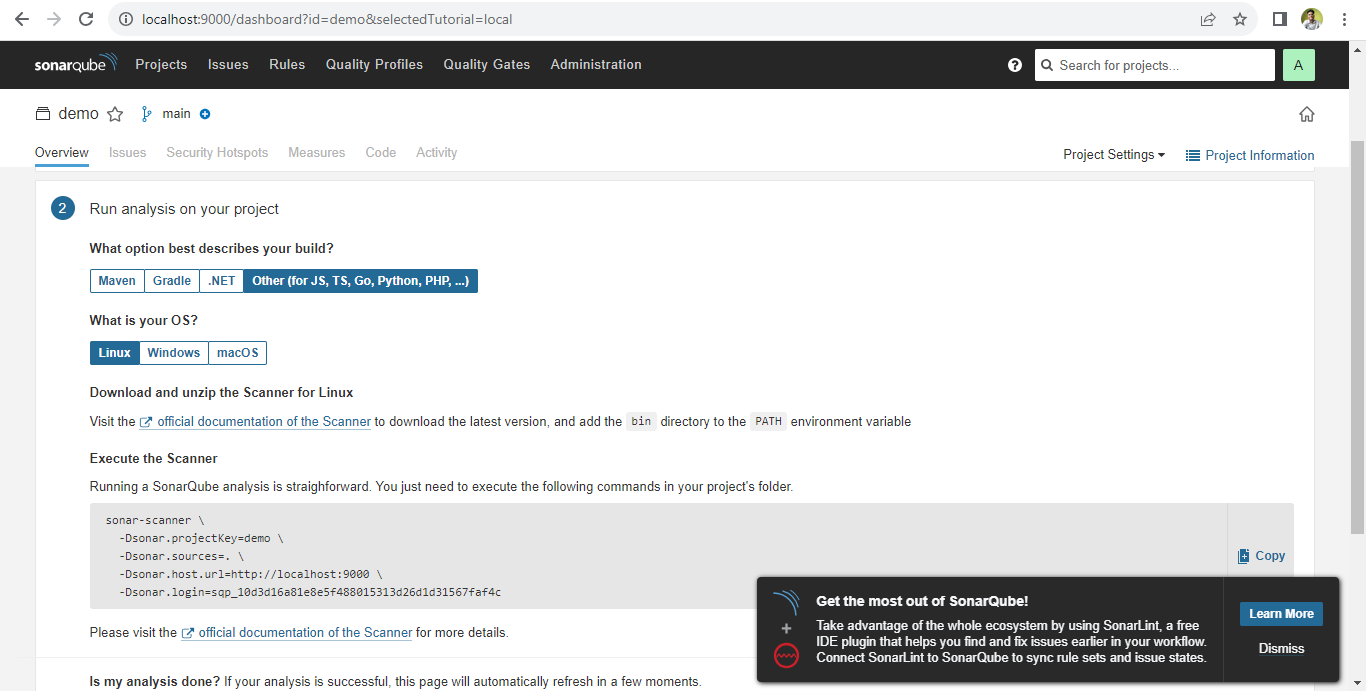Bookmark this tab with star icon
The height and width of the screenshot is (691, 1366).
(x=1240, y=19)
